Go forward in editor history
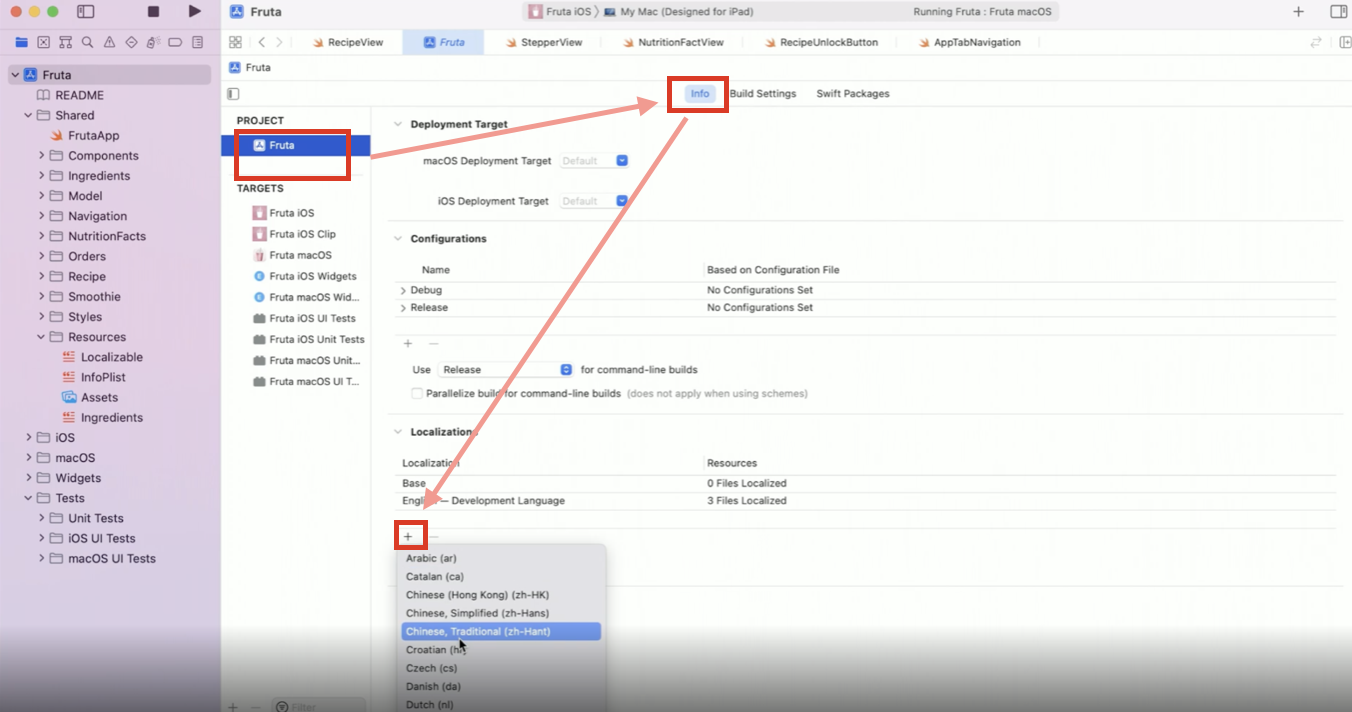The height and width of the screenshot is (712, 1352). tap(279, 42)
